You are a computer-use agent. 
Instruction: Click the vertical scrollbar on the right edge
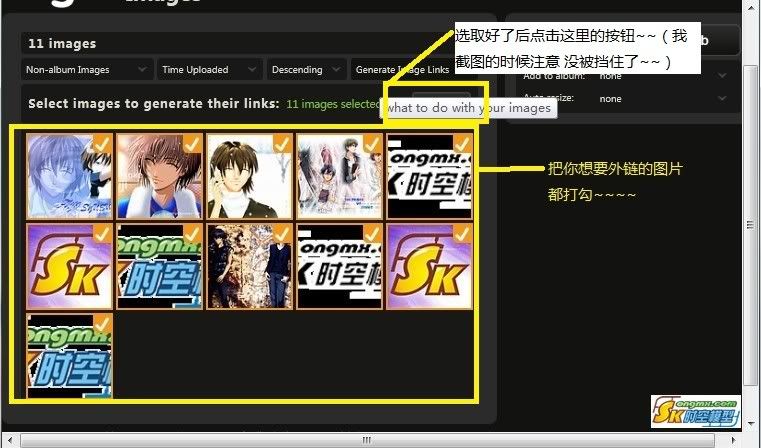[x=751, y=223]
